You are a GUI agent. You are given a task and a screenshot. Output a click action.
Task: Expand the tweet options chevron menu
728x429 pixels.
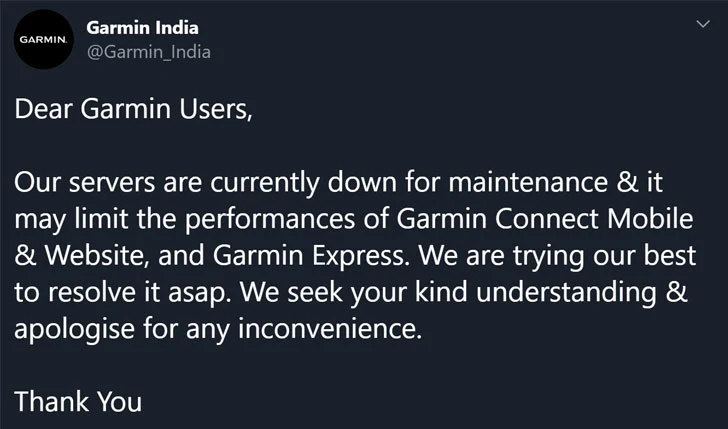[703, 24]
